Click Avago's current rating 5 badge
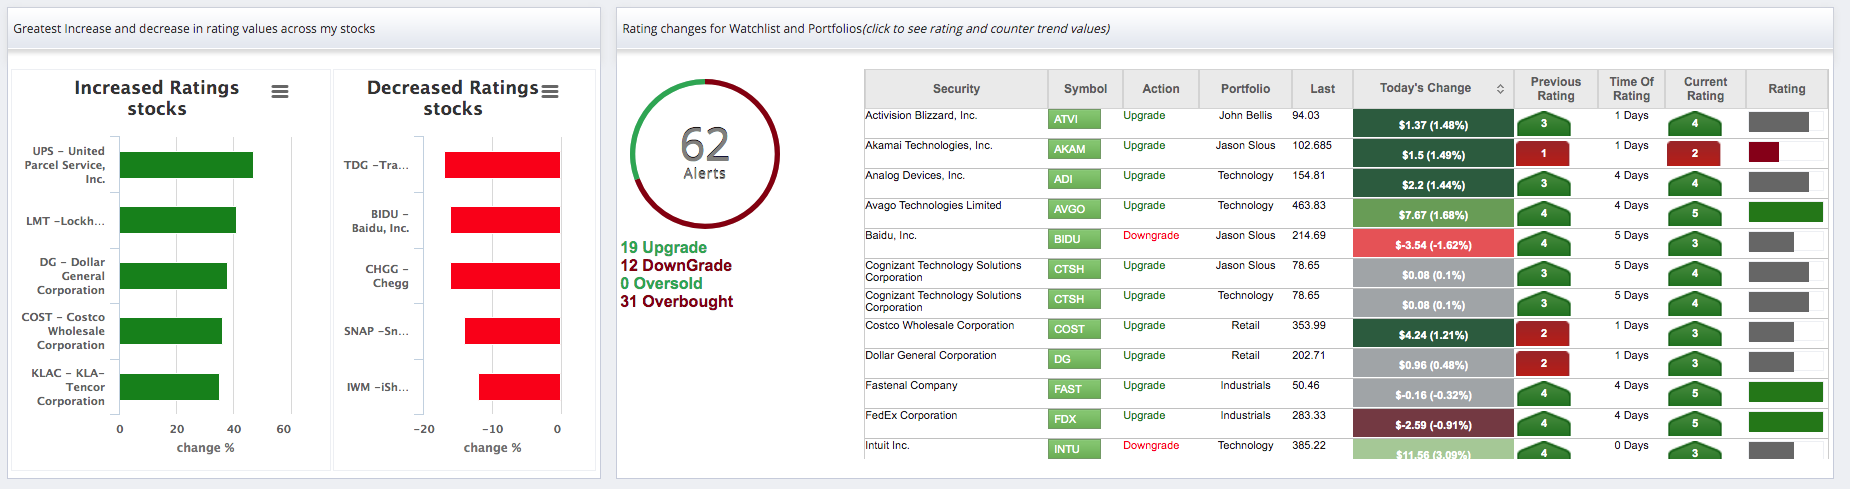 point(1694,213)
